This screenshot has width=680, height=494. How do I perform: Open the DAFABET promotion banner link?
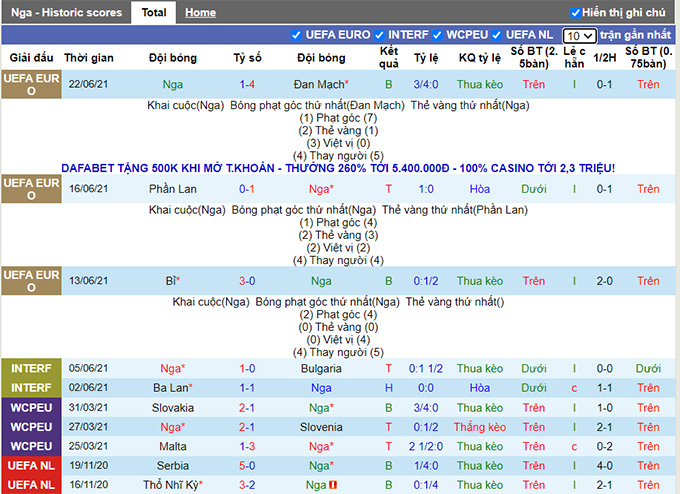click(x=338, y=168)
